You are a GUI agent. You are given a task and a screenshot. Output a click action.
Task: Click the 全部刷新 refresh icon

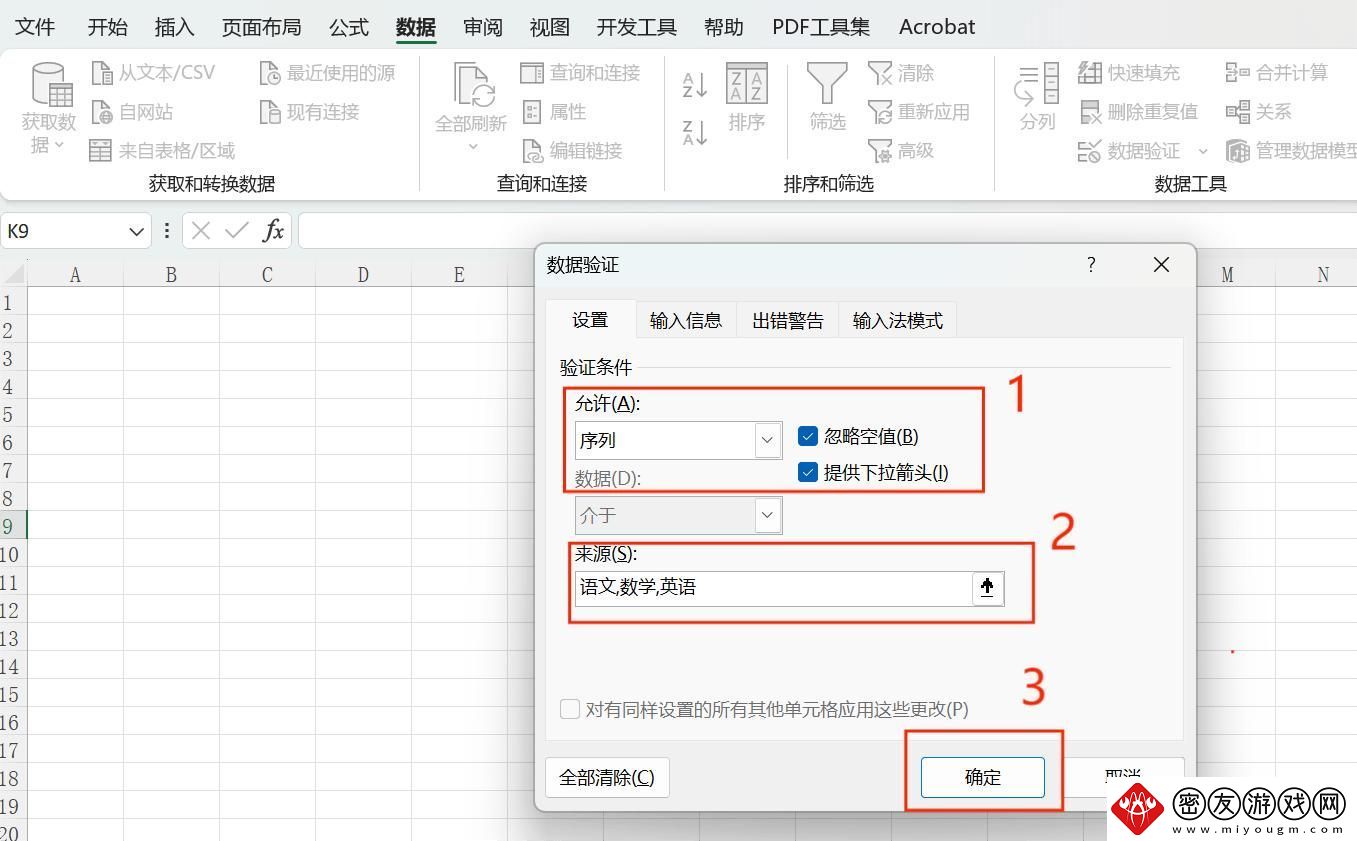click(x=472, y=84)
